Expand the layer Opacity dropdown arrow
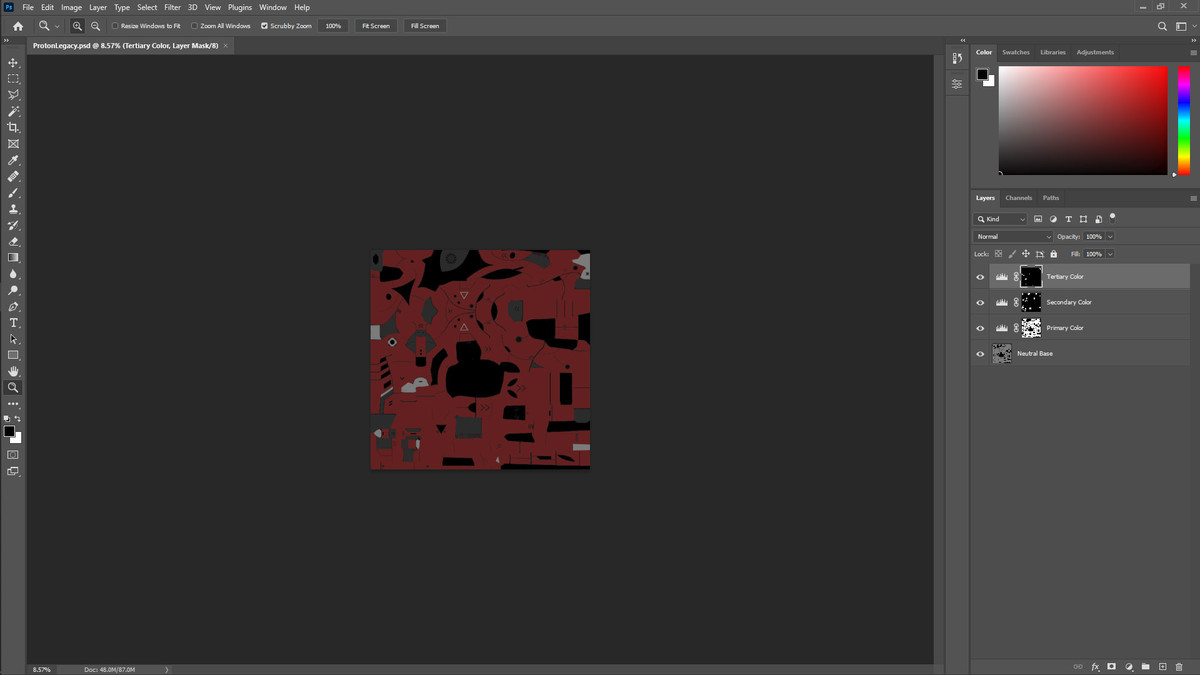1200x675 pixels. click(1110, 237)
